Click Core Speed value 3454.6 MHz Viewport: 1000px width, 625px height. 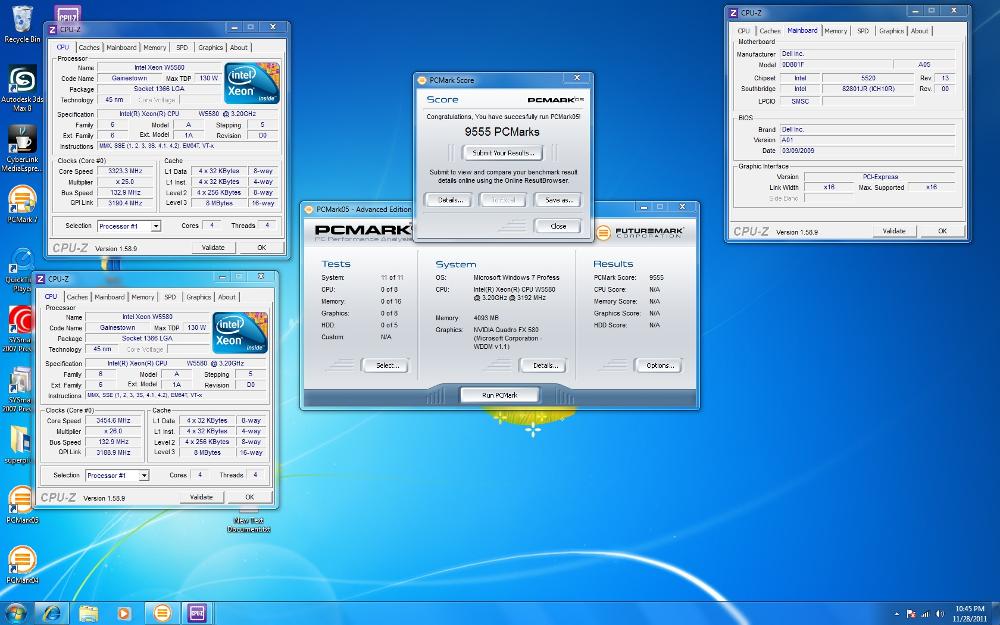(114, 421)
